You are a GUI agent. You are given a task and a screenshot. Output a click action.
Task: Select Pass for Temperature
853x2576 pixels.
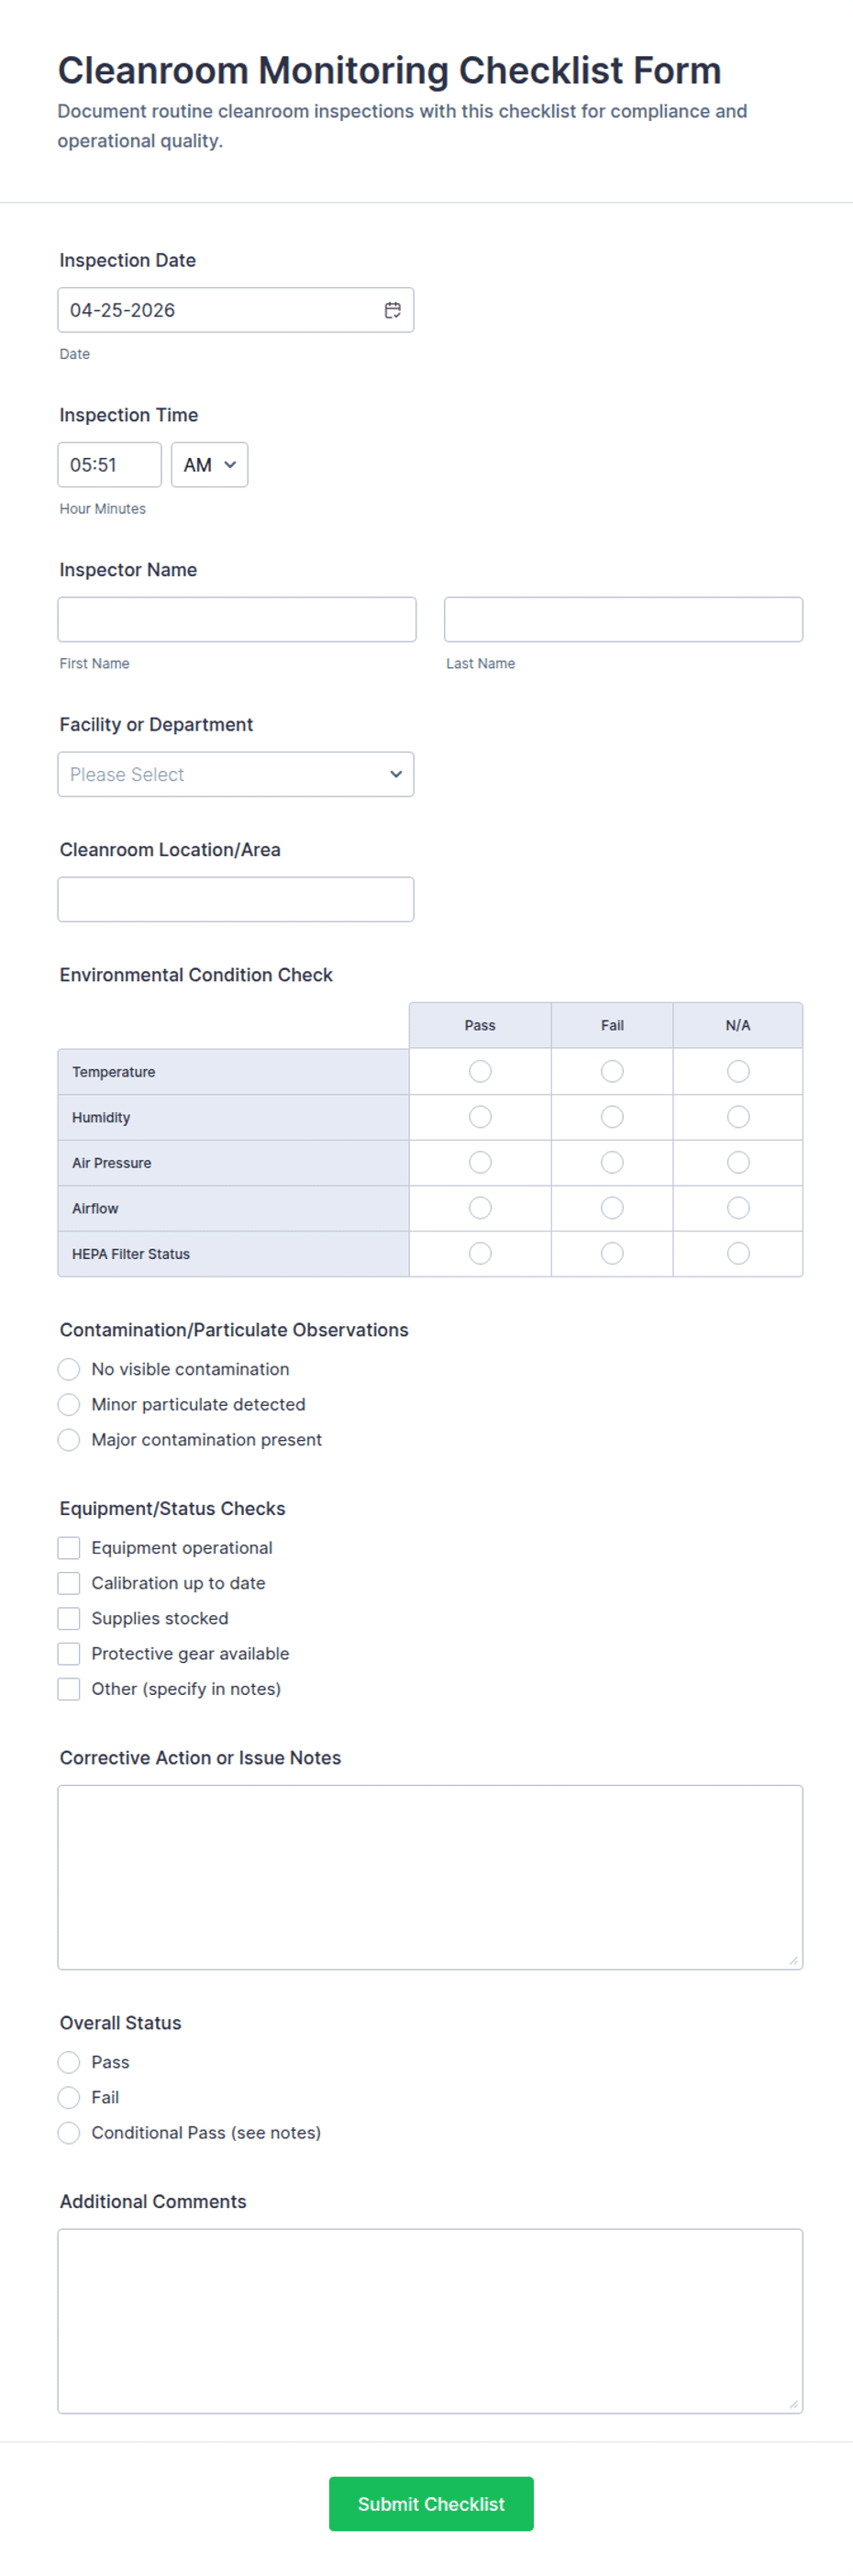tap(480, 1071)
